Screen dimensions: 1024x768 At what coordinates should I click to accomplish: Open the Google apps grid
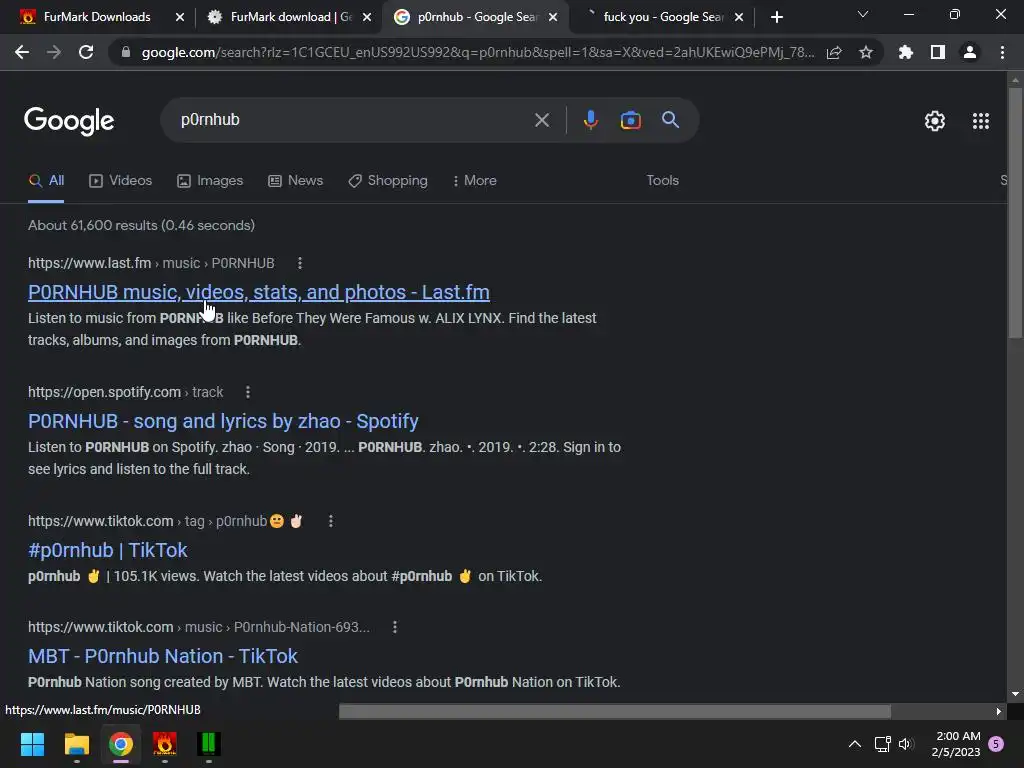[980, 121]
